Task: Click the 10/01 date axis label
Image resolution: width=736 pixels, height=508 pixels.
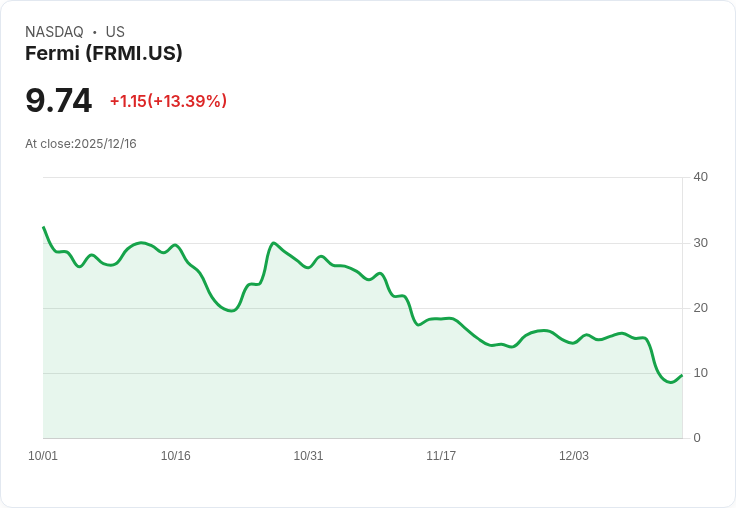Action: (43, 456)
